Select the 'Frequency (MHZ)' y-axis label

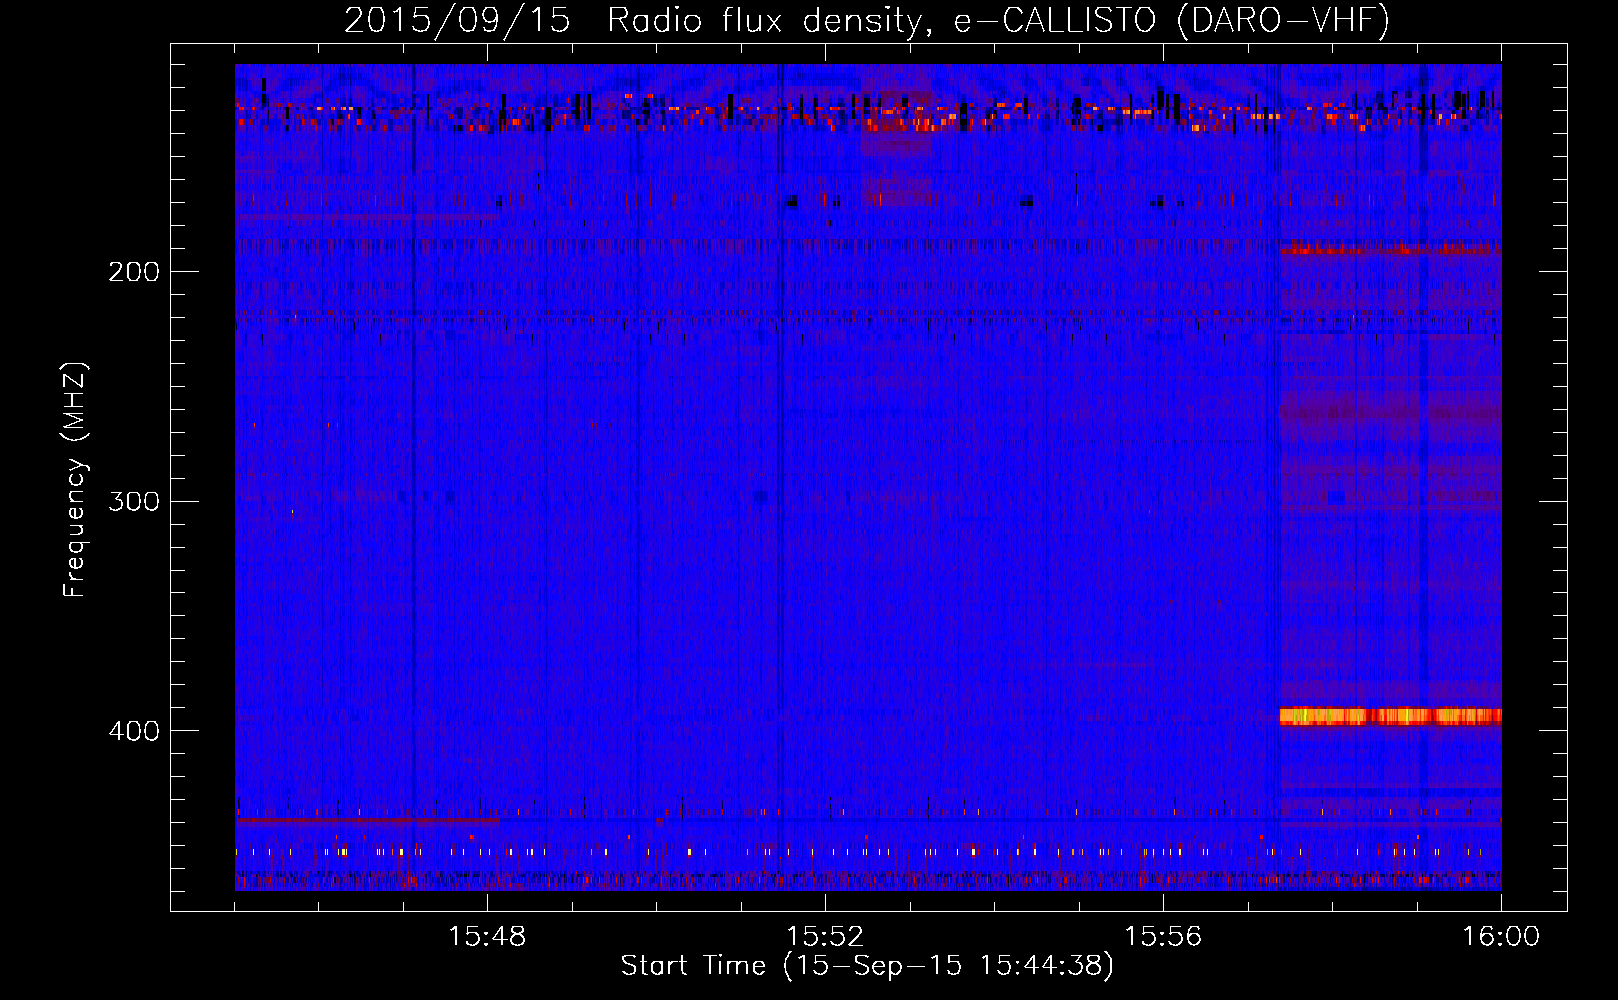pyautogui.click(x=75, y=479)
